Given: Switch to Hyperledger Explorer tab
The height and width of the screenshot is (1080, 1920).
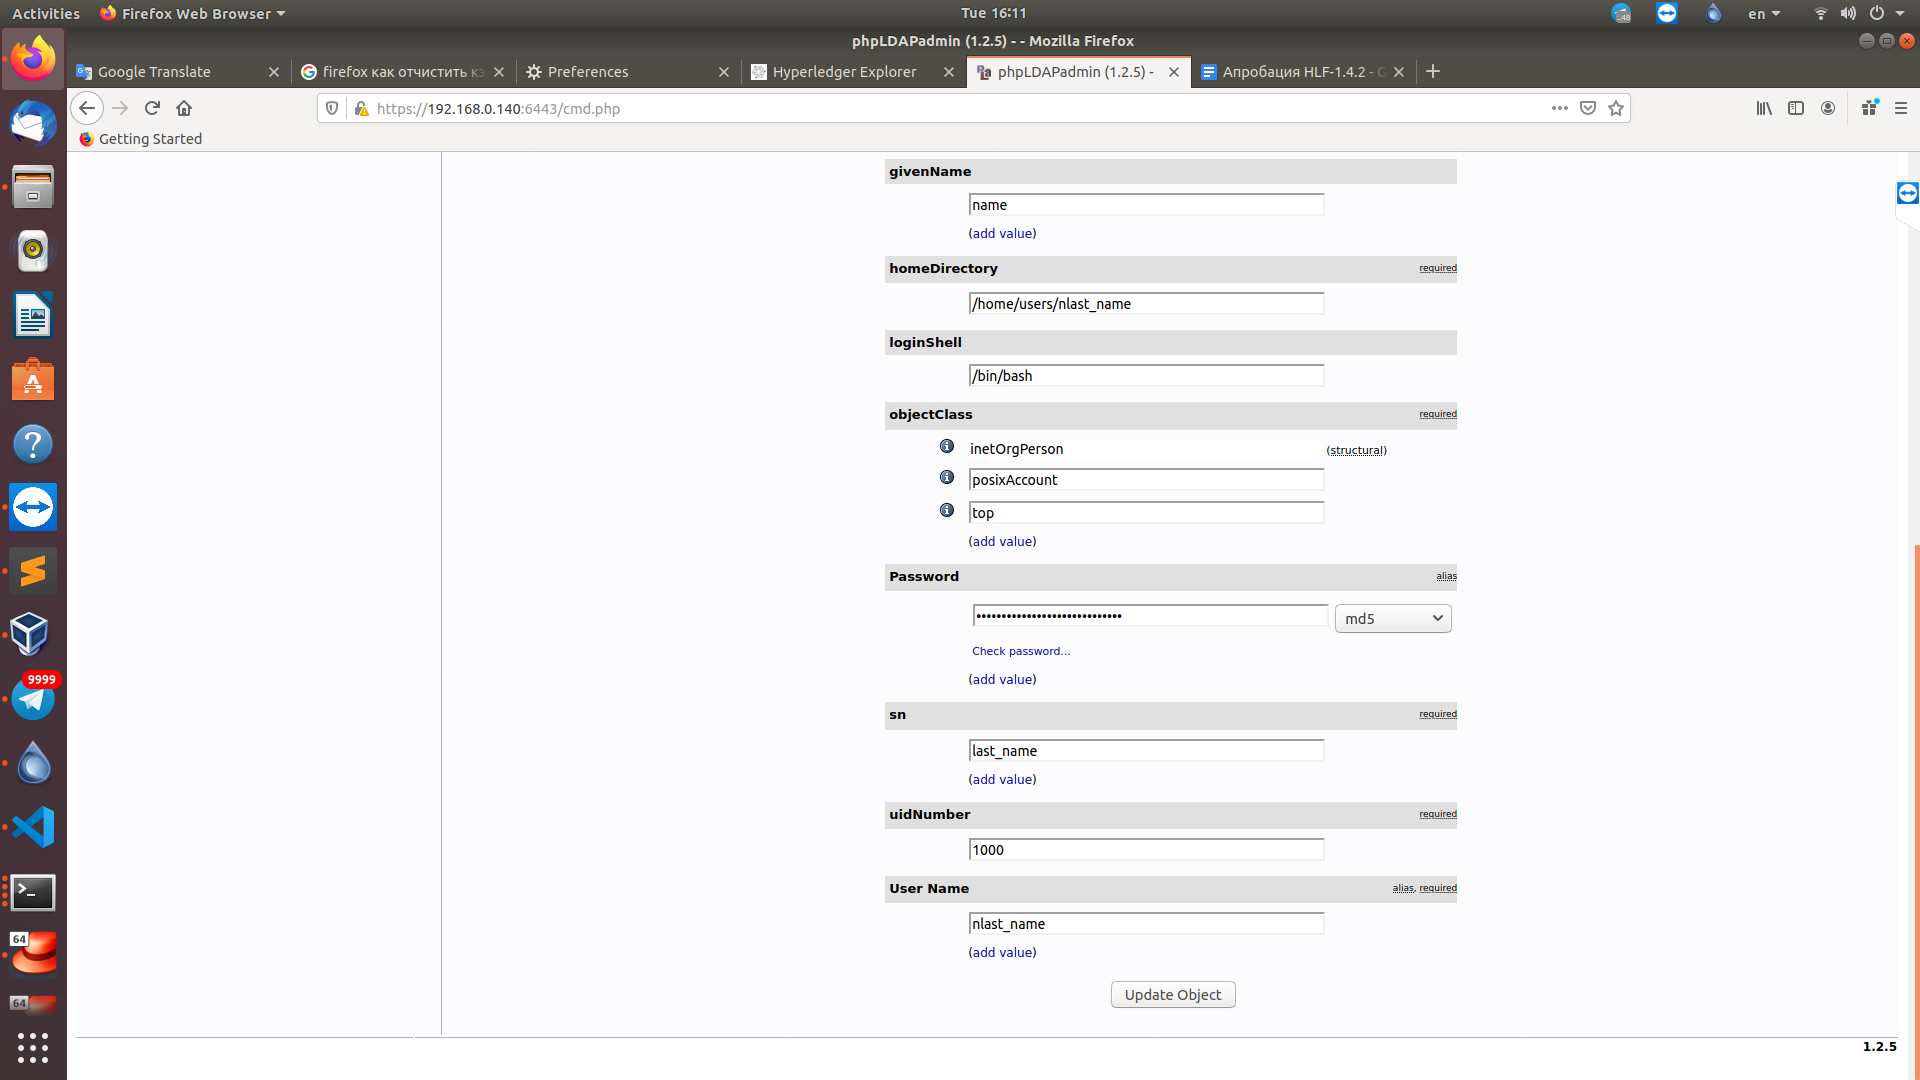Looking at the screenshot, I should coord(844,72).
